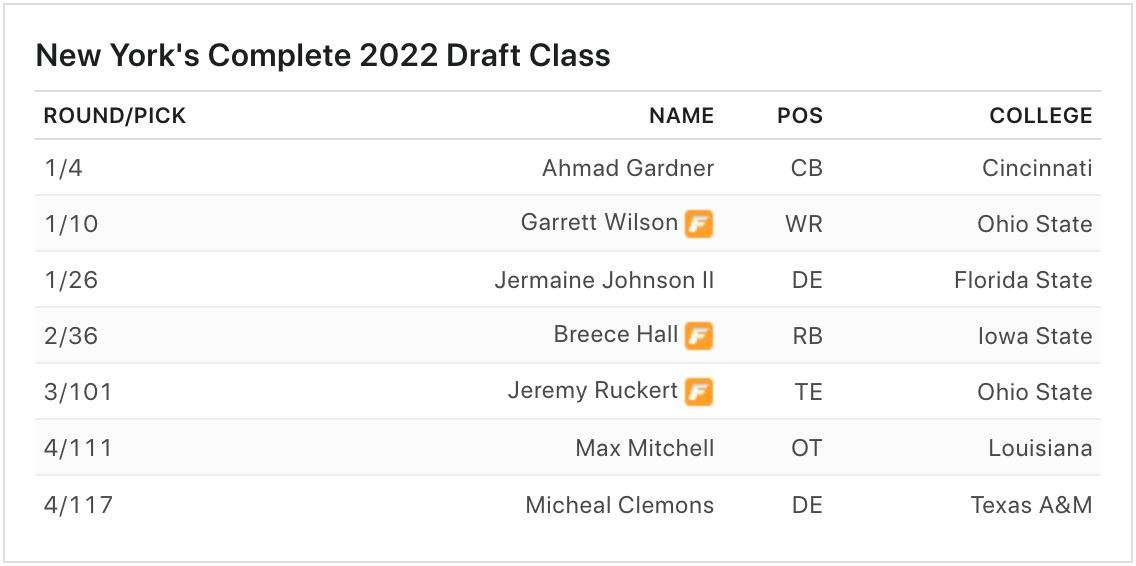Open Breece Hall's player name link
The width and height of the screenshot is (1136, 566).
coord(616,335)
